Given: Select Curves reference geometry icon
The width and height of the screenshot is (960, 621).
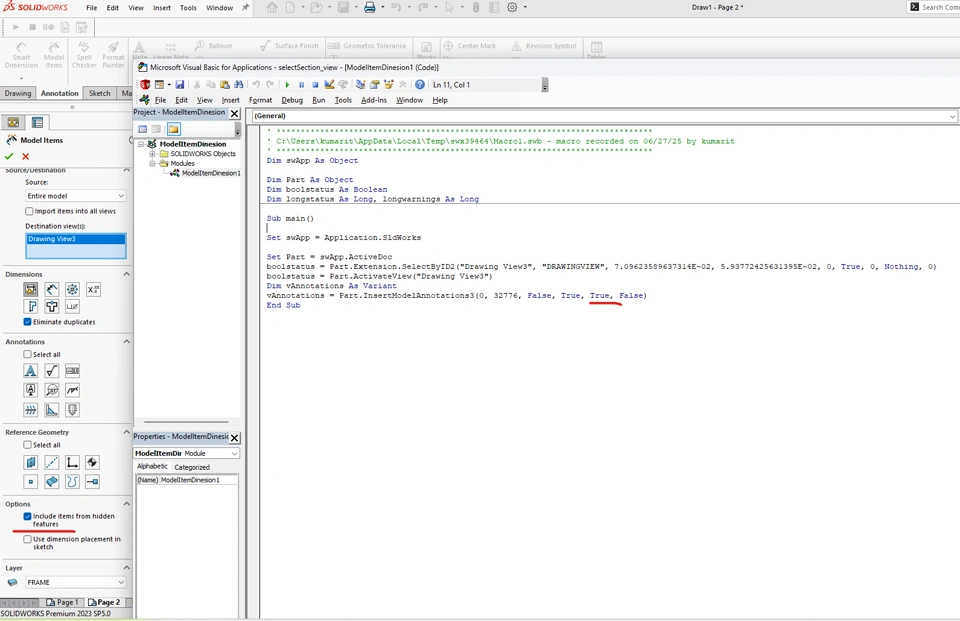Looking at the screenshot, I should coord(72,482).
